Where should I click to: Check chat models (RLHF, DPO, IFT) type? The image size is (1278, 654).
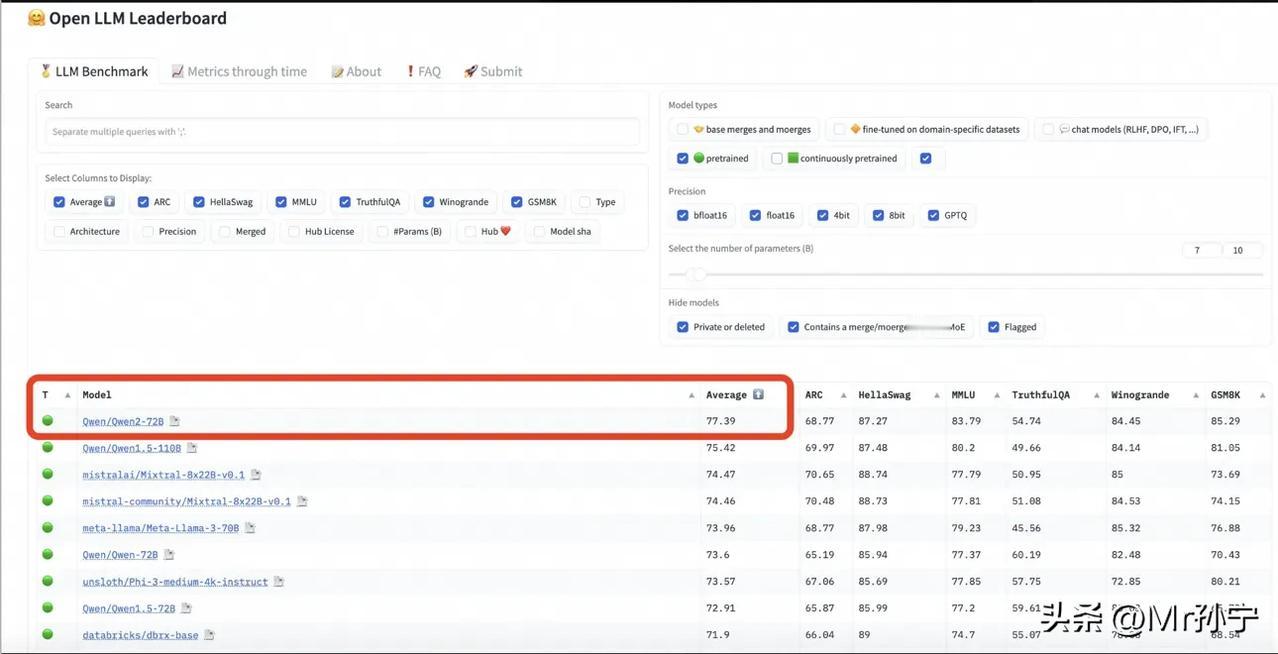1048,129
